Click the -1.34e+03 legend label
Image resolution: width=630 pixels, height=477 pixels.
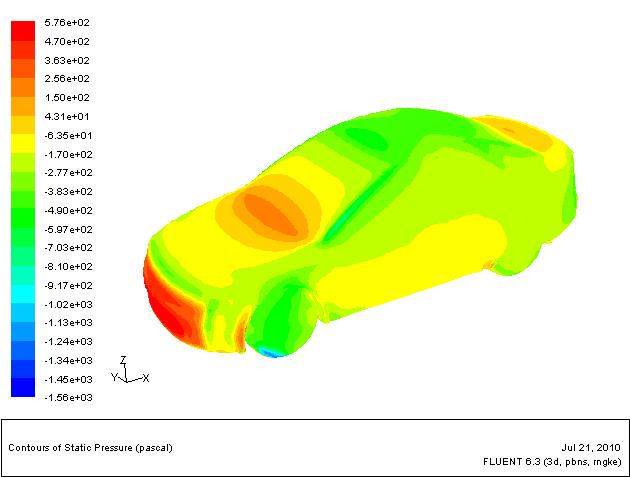point(68,360)
